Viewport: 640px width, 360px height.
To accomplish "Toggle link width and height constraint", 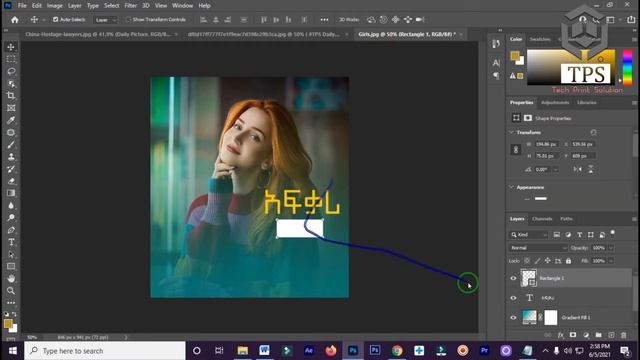I will [x=516, y=150].
